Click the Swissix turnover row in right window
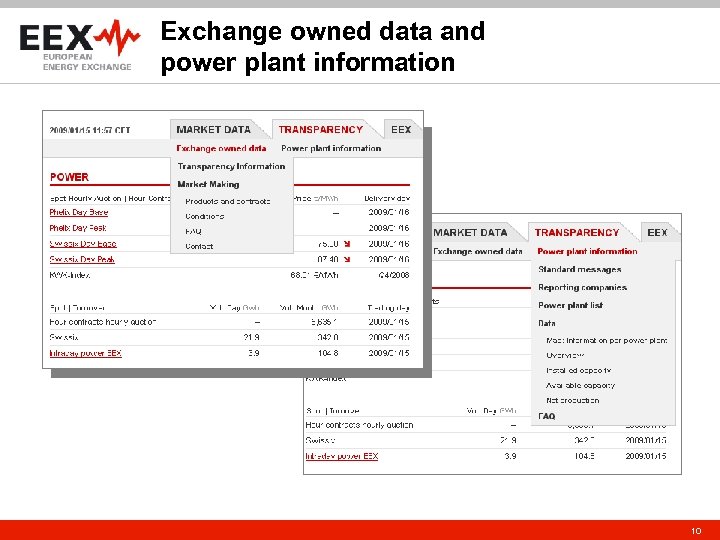The width and height of the screenshot is (720, 540). (486, 440)
